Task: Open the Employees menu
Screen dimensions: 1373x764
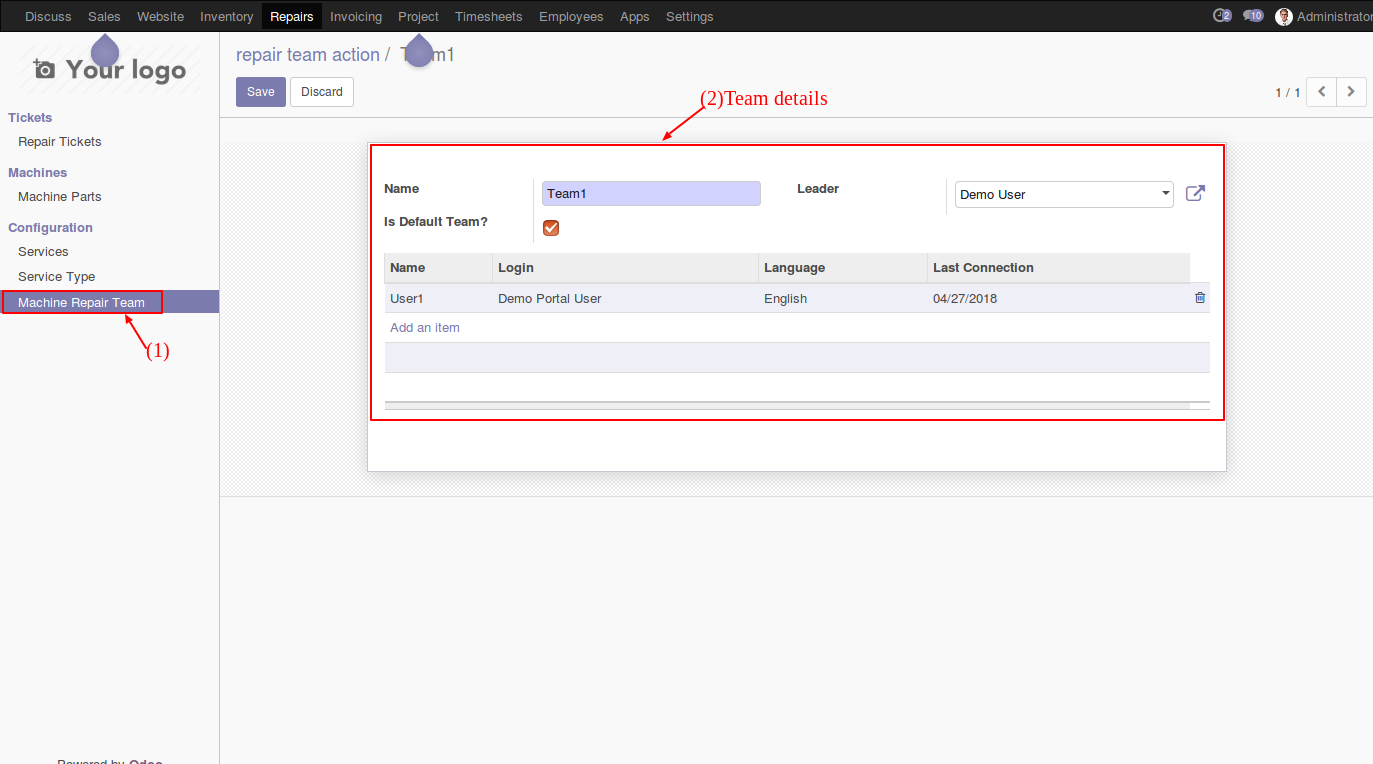Action: (x=571, y=16)
